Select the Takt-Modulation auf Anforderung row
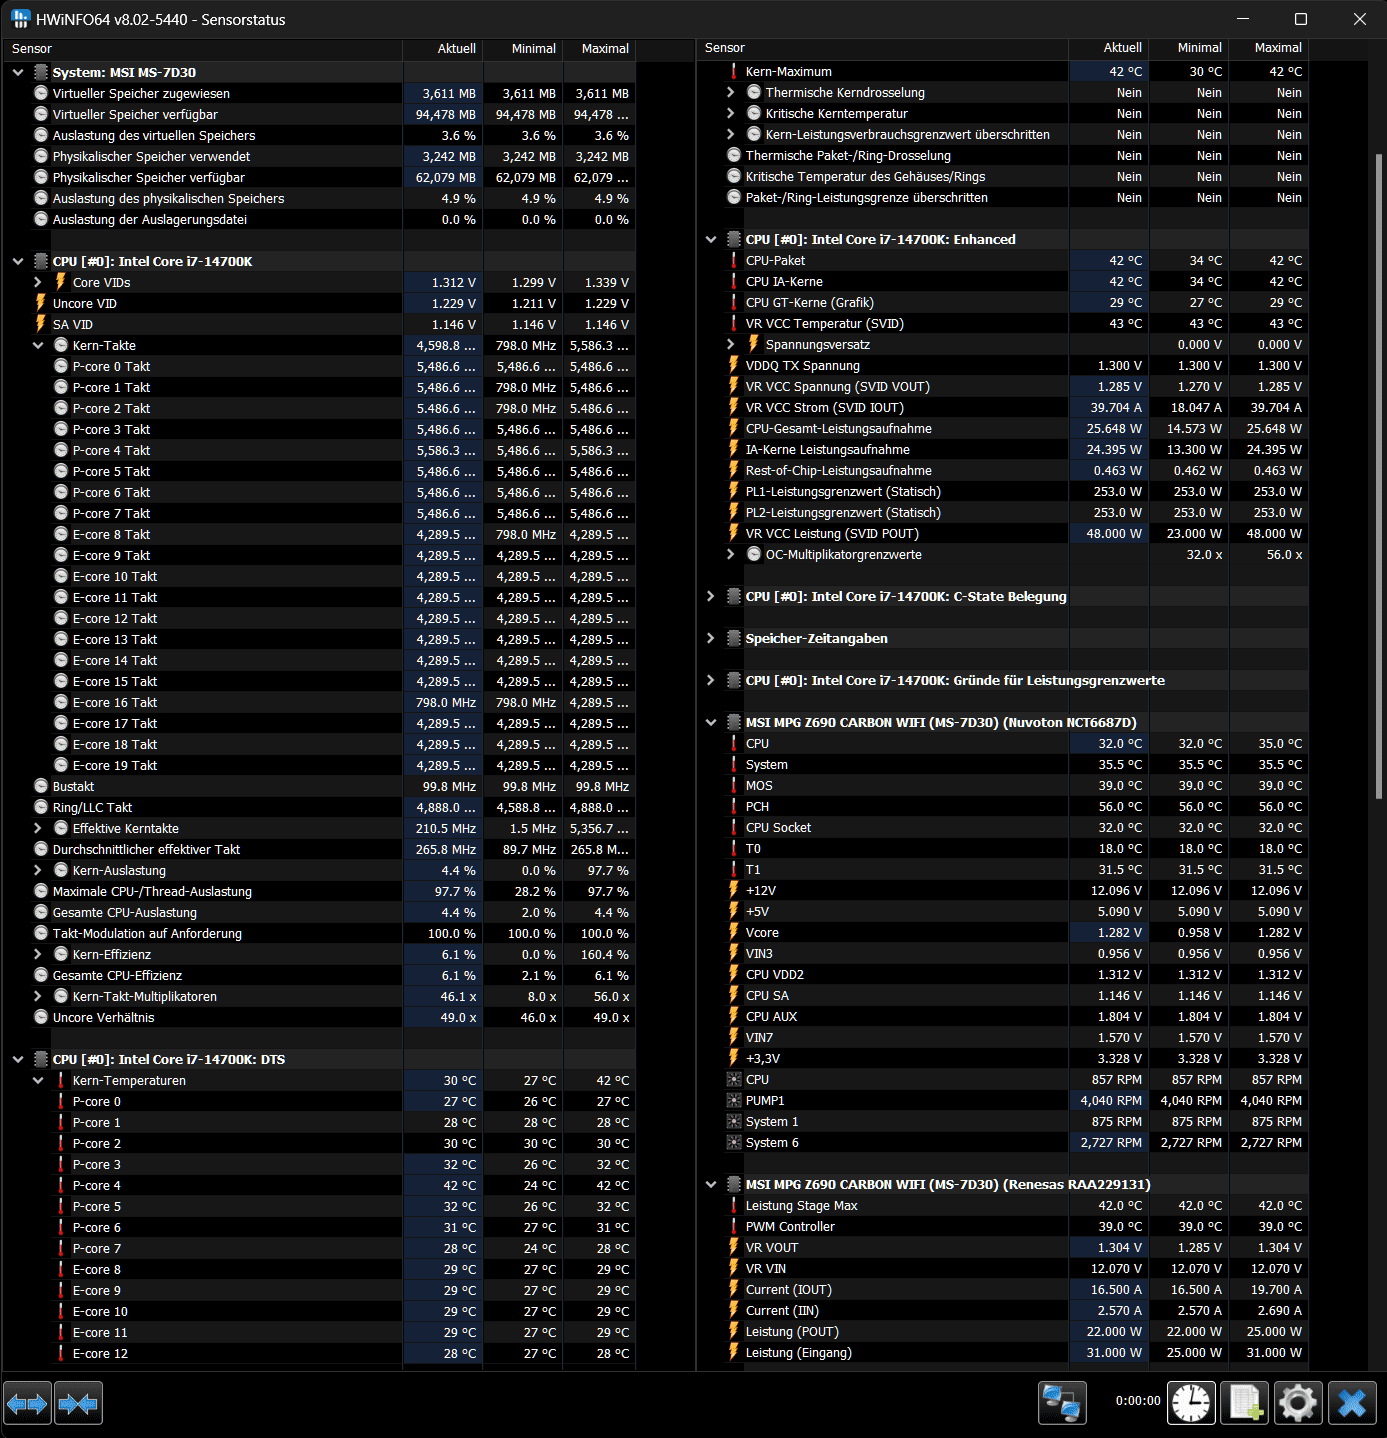The image size is (1387, 1438). [320, 933]
